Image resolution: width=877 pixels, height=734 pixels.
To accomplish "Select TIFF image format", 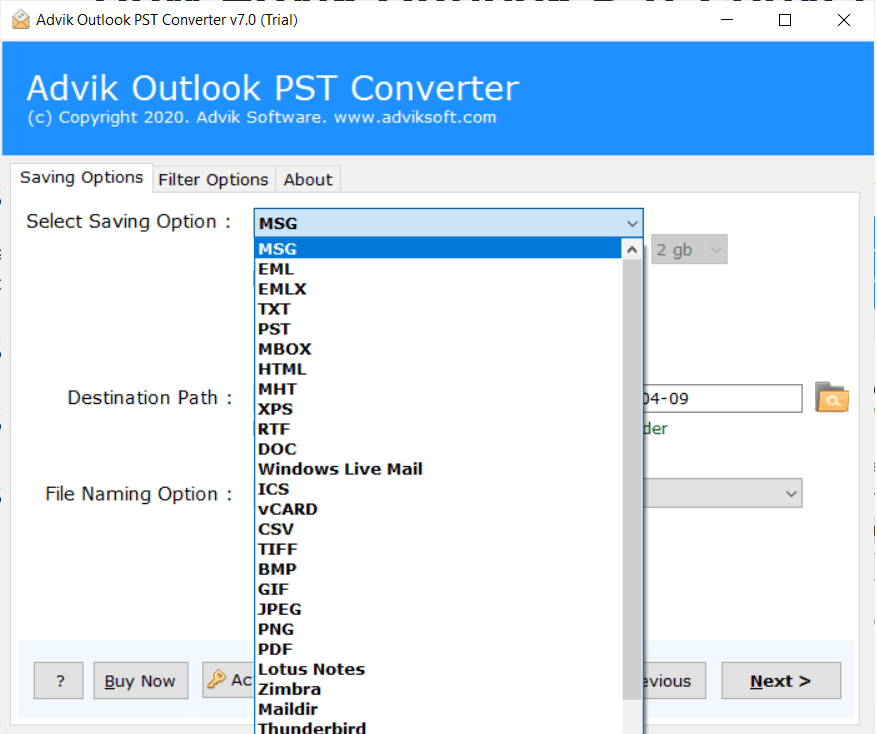I will [438, 549].
